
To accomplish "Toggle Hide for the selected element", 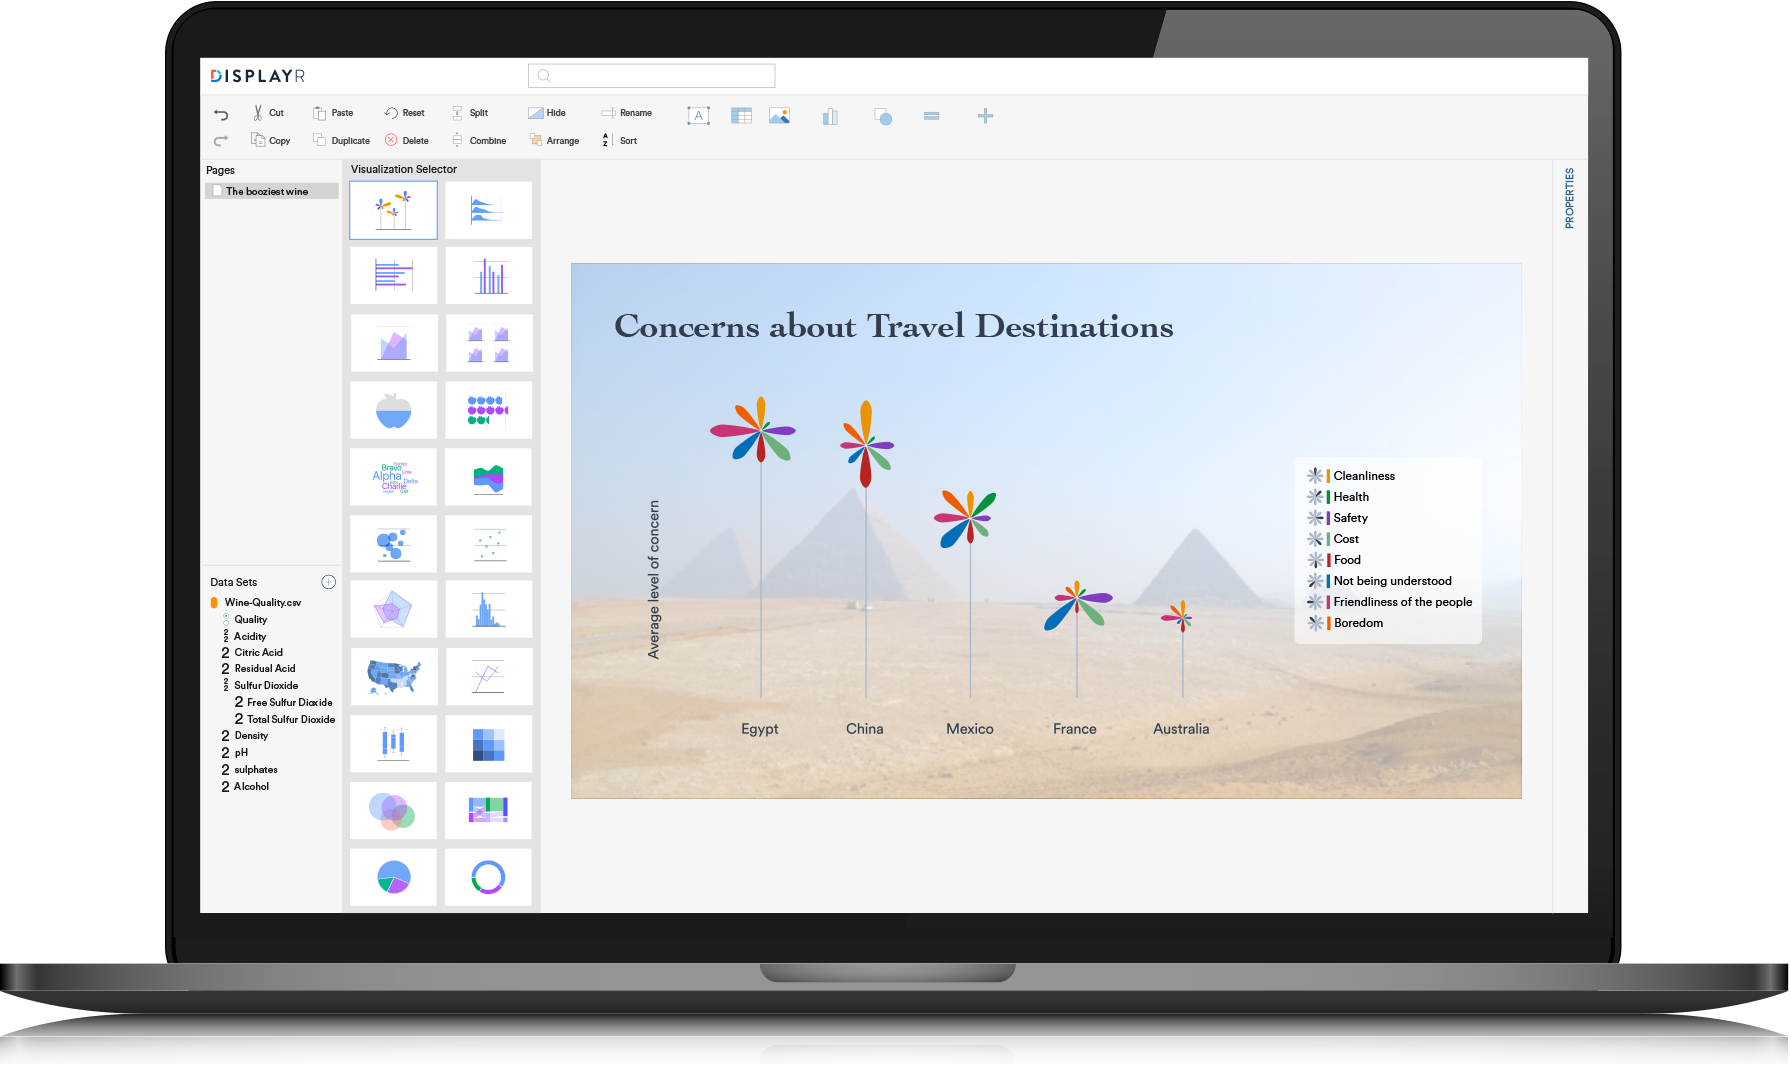I will tap(548, 112).
